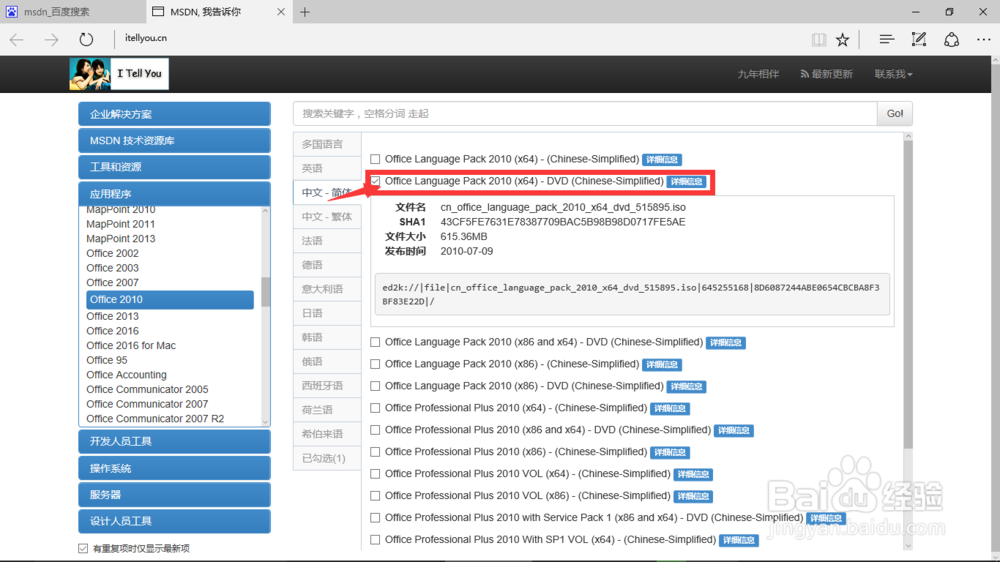Open 最新更新 feed link

[827, 74]
